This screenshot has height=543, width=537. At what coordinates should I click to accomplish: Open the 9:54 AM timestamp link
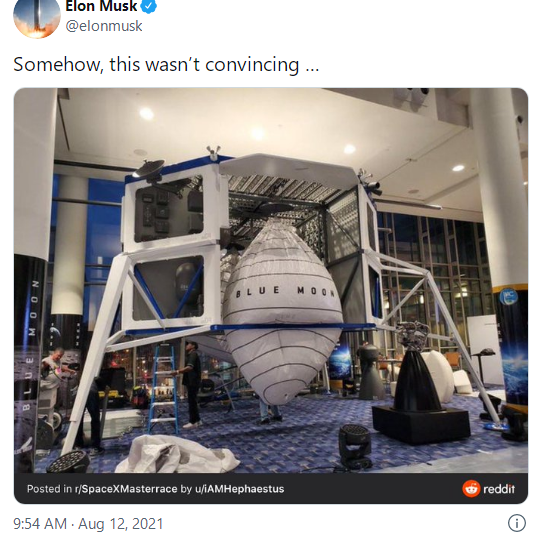[40, 524]
